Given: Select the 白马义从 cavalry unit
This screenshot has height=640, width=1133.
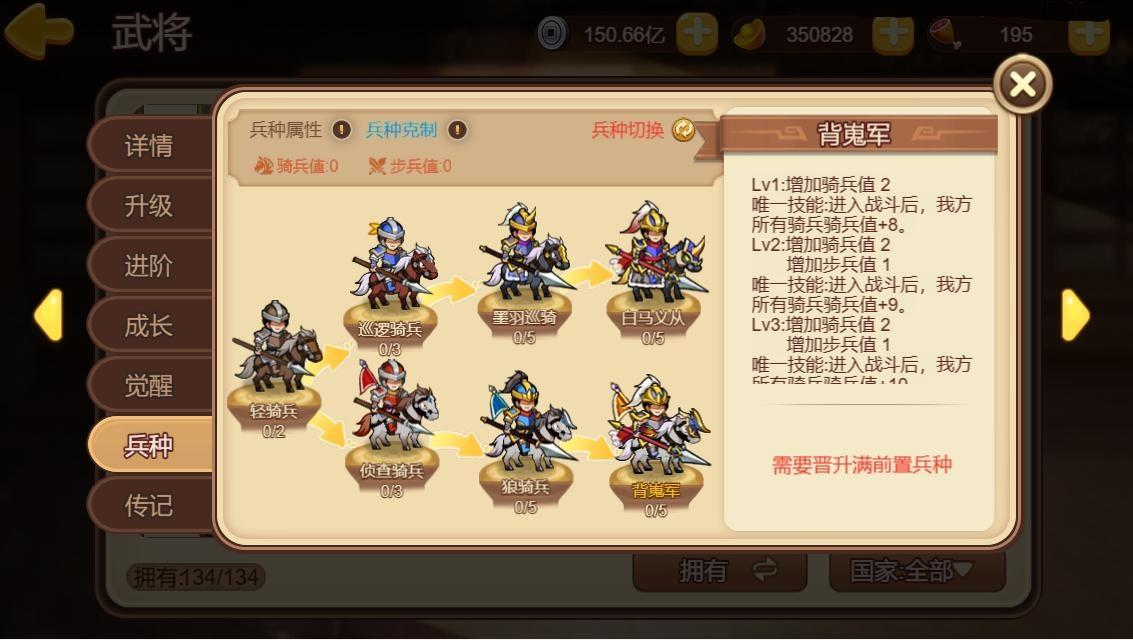Looking at the screenshot, I should coord(655,273).
